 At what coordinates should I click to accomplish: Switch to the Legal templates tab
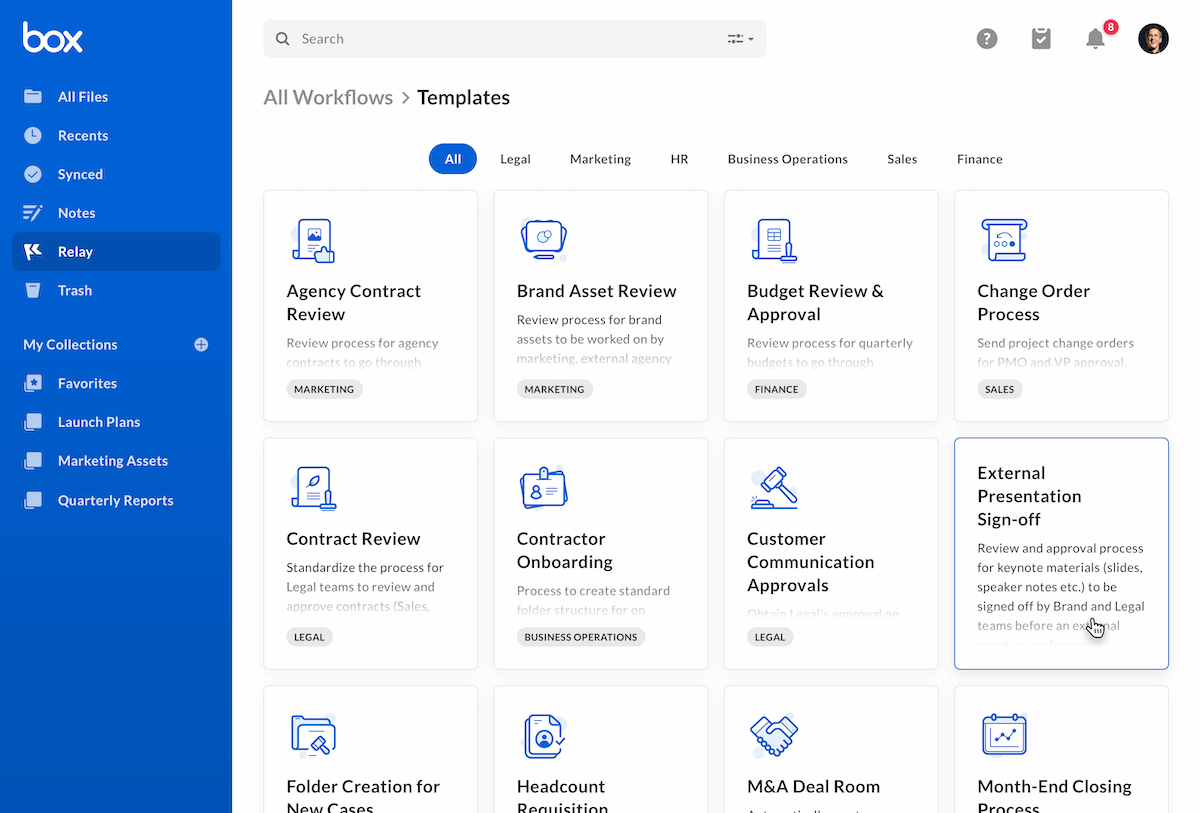pos(515,158)
